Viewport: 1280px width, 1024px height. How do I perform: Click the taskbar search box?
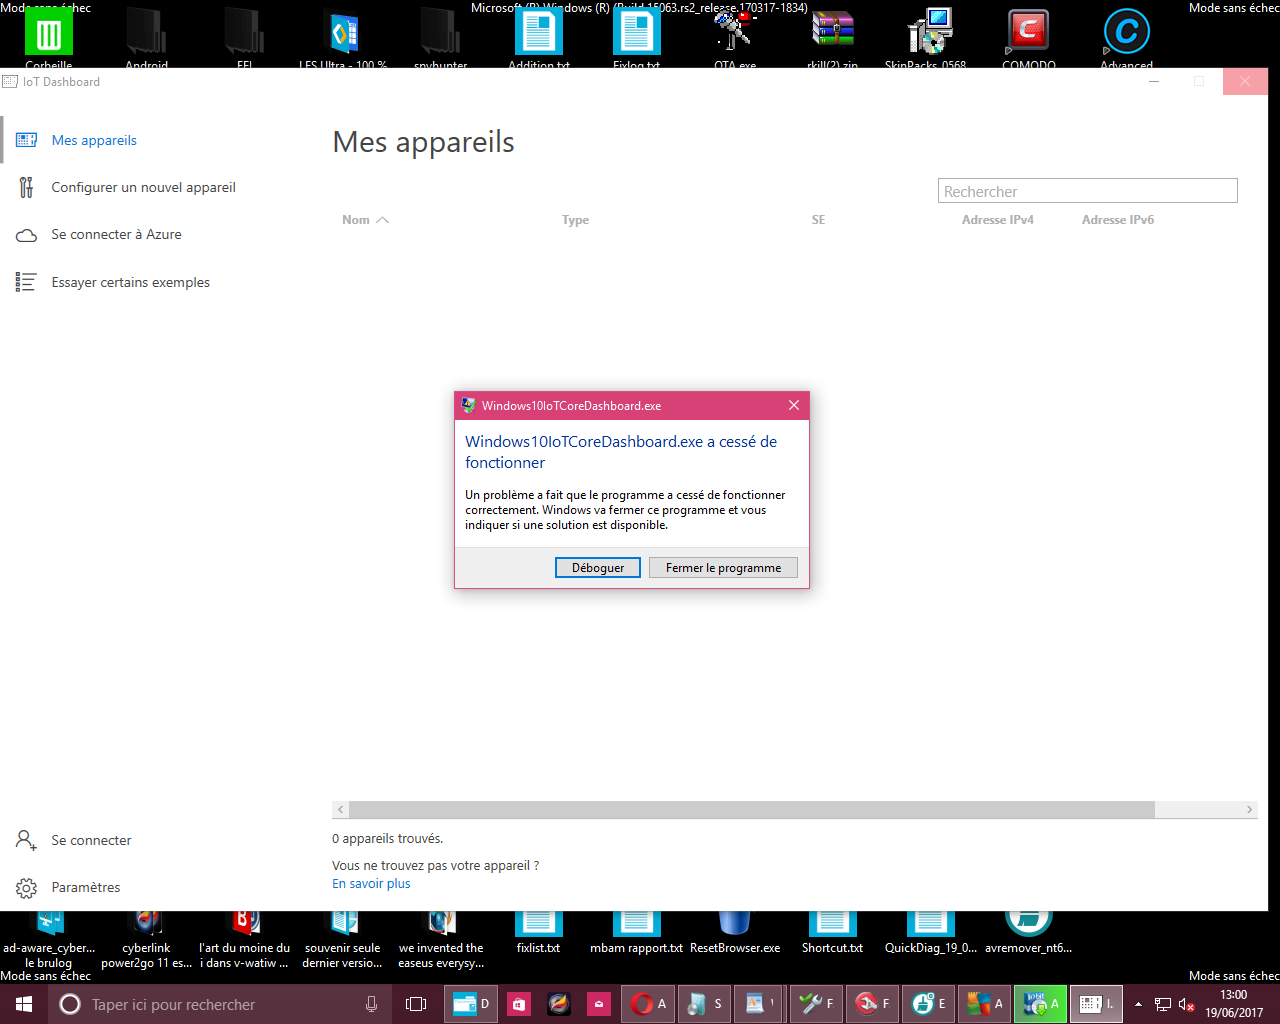[220, 1004]
